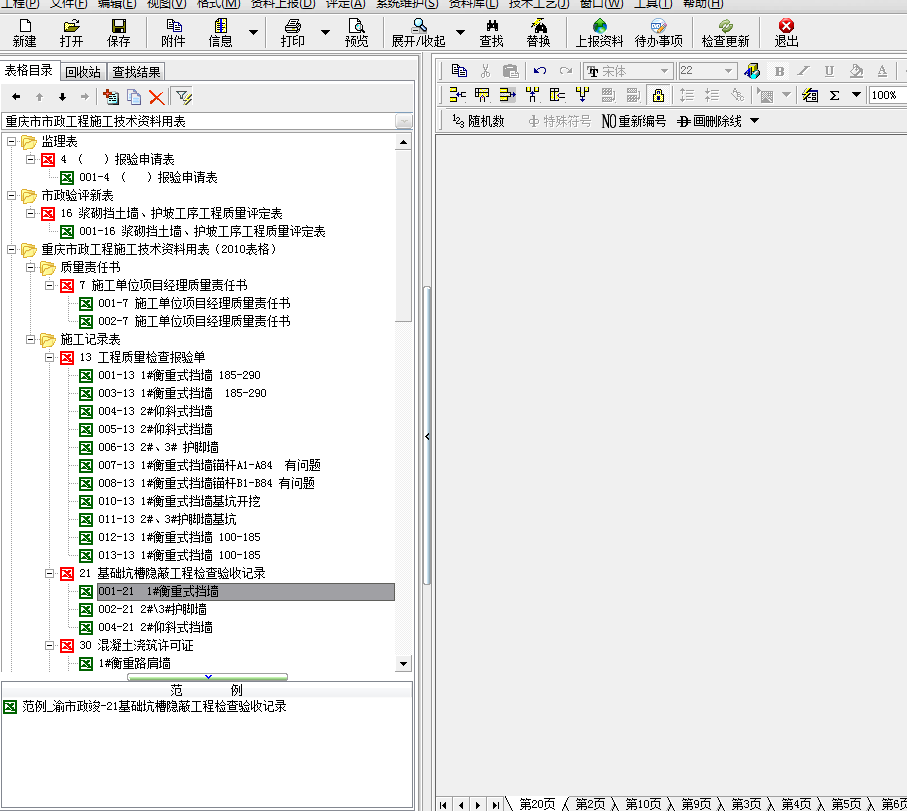Click the 随机数 button
This screenshot has height=811, width=907.
478,121
